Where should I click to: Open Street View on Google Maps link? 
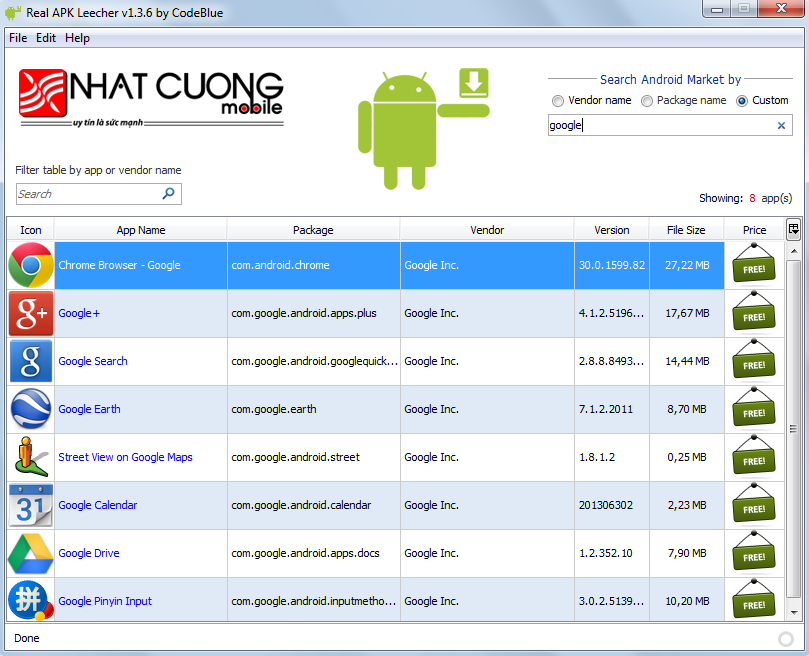[125, 457]
